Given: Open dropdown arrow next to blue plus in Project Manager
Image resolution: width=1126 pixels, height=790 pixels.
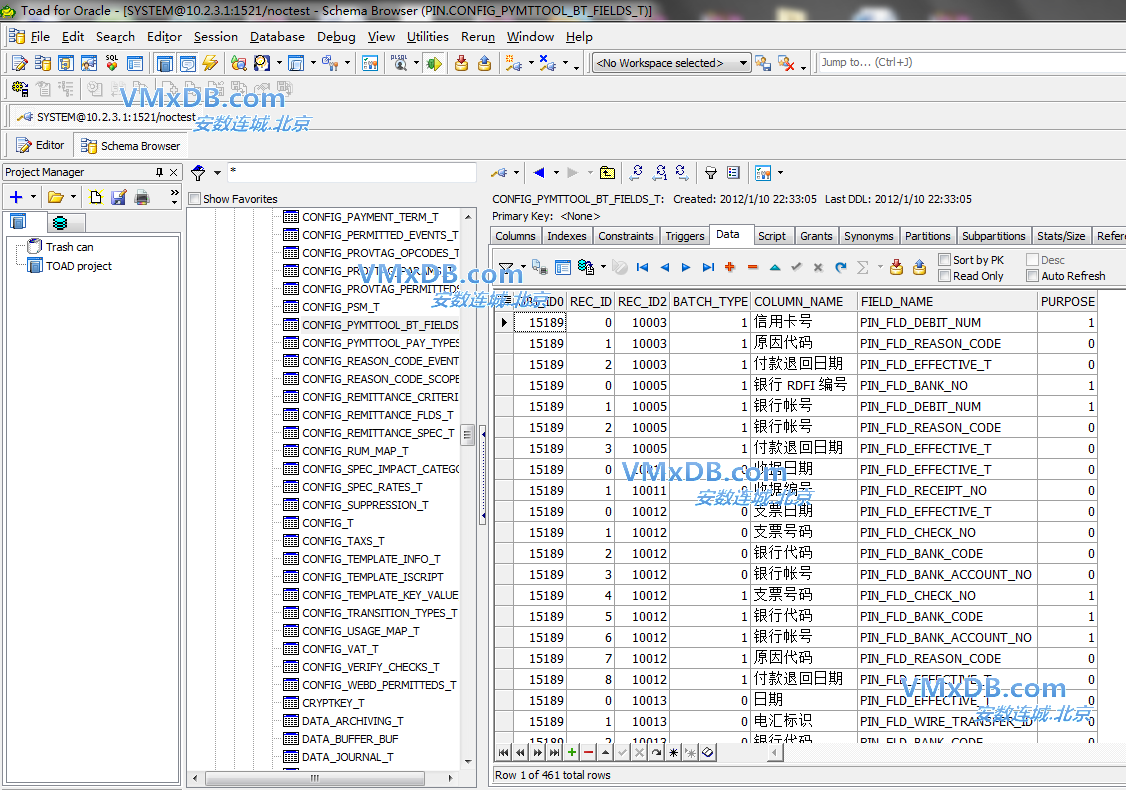Looking at the screenshot, I should (33, 197).
